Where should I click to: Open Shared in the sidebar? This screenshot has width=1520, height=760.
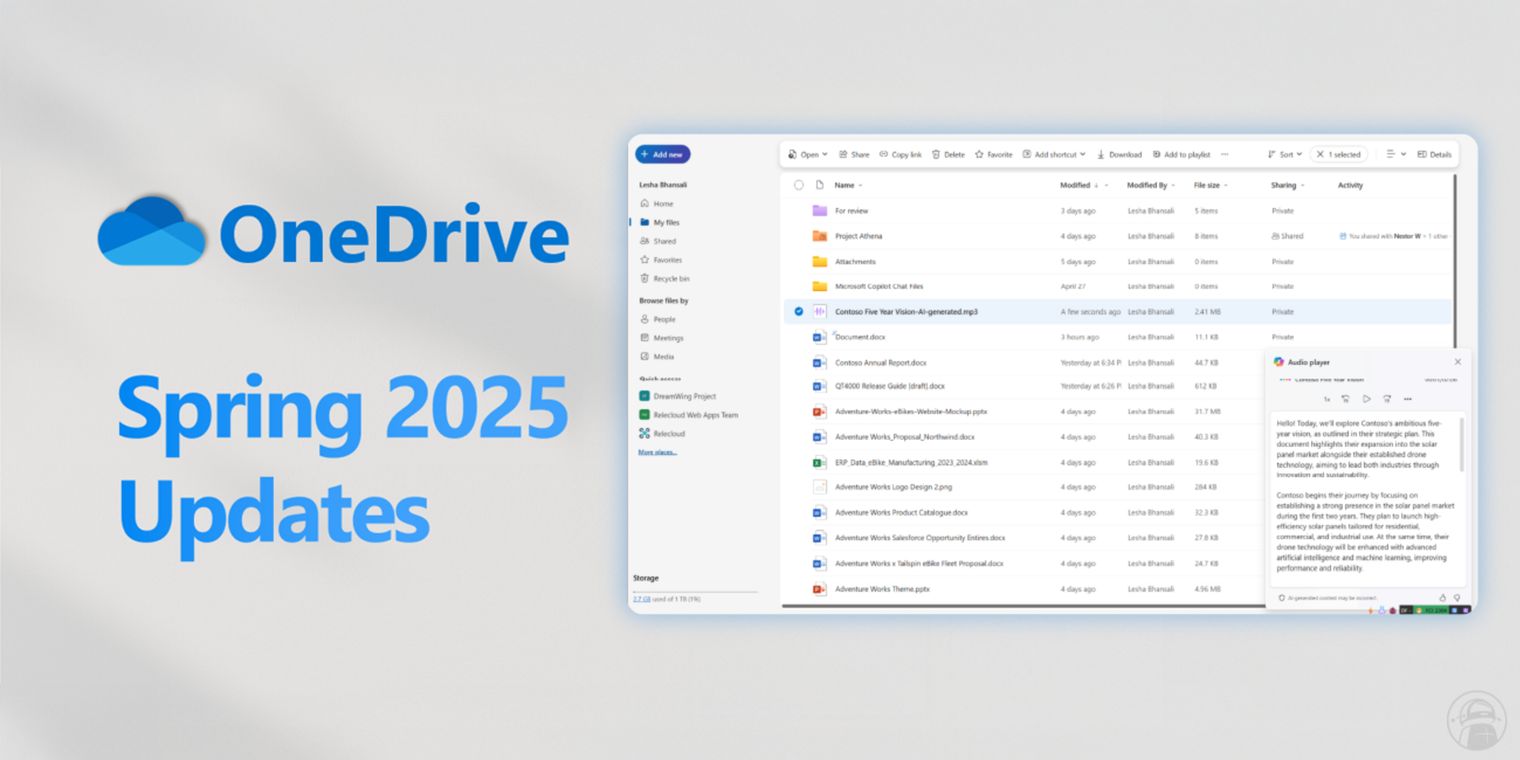(x=658, y=241)
